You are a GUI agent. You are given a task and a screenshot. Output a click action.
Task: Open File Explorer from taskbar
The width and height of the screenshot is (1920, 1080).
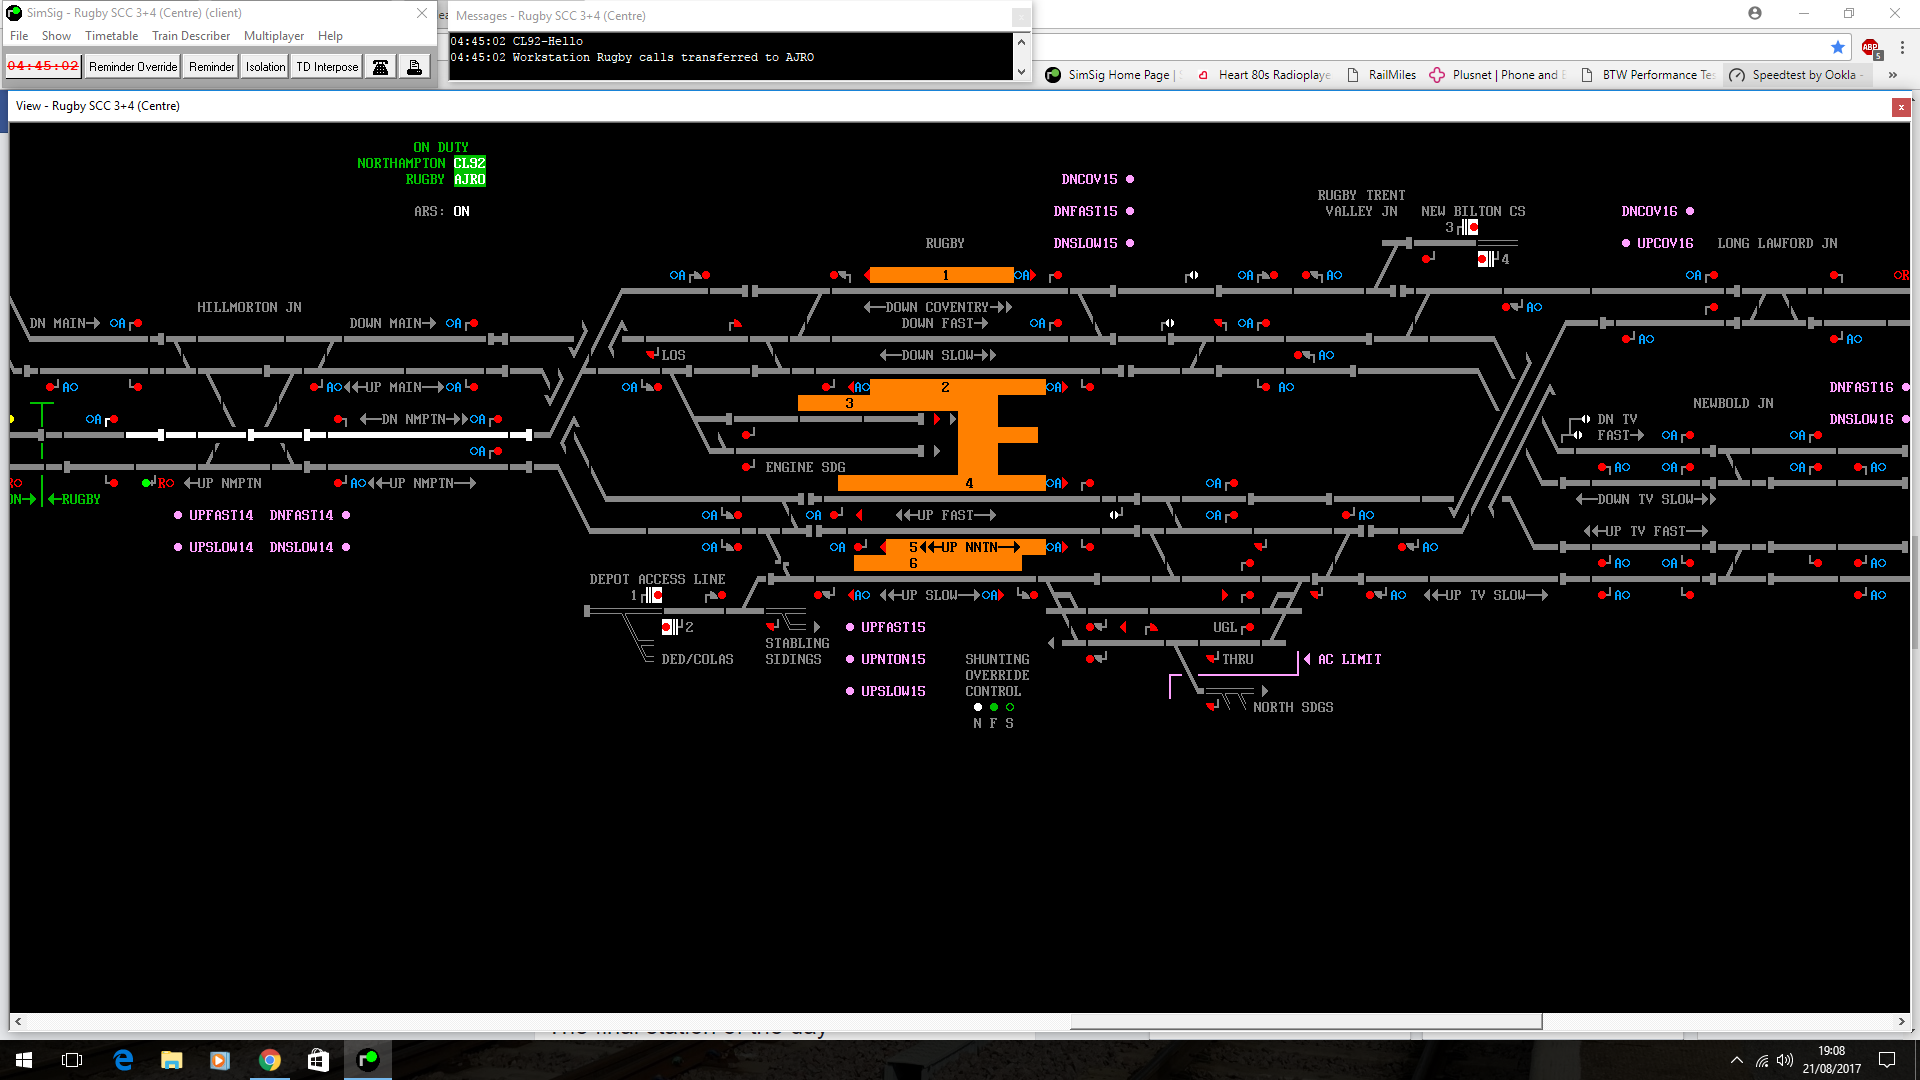[172, 1060]
